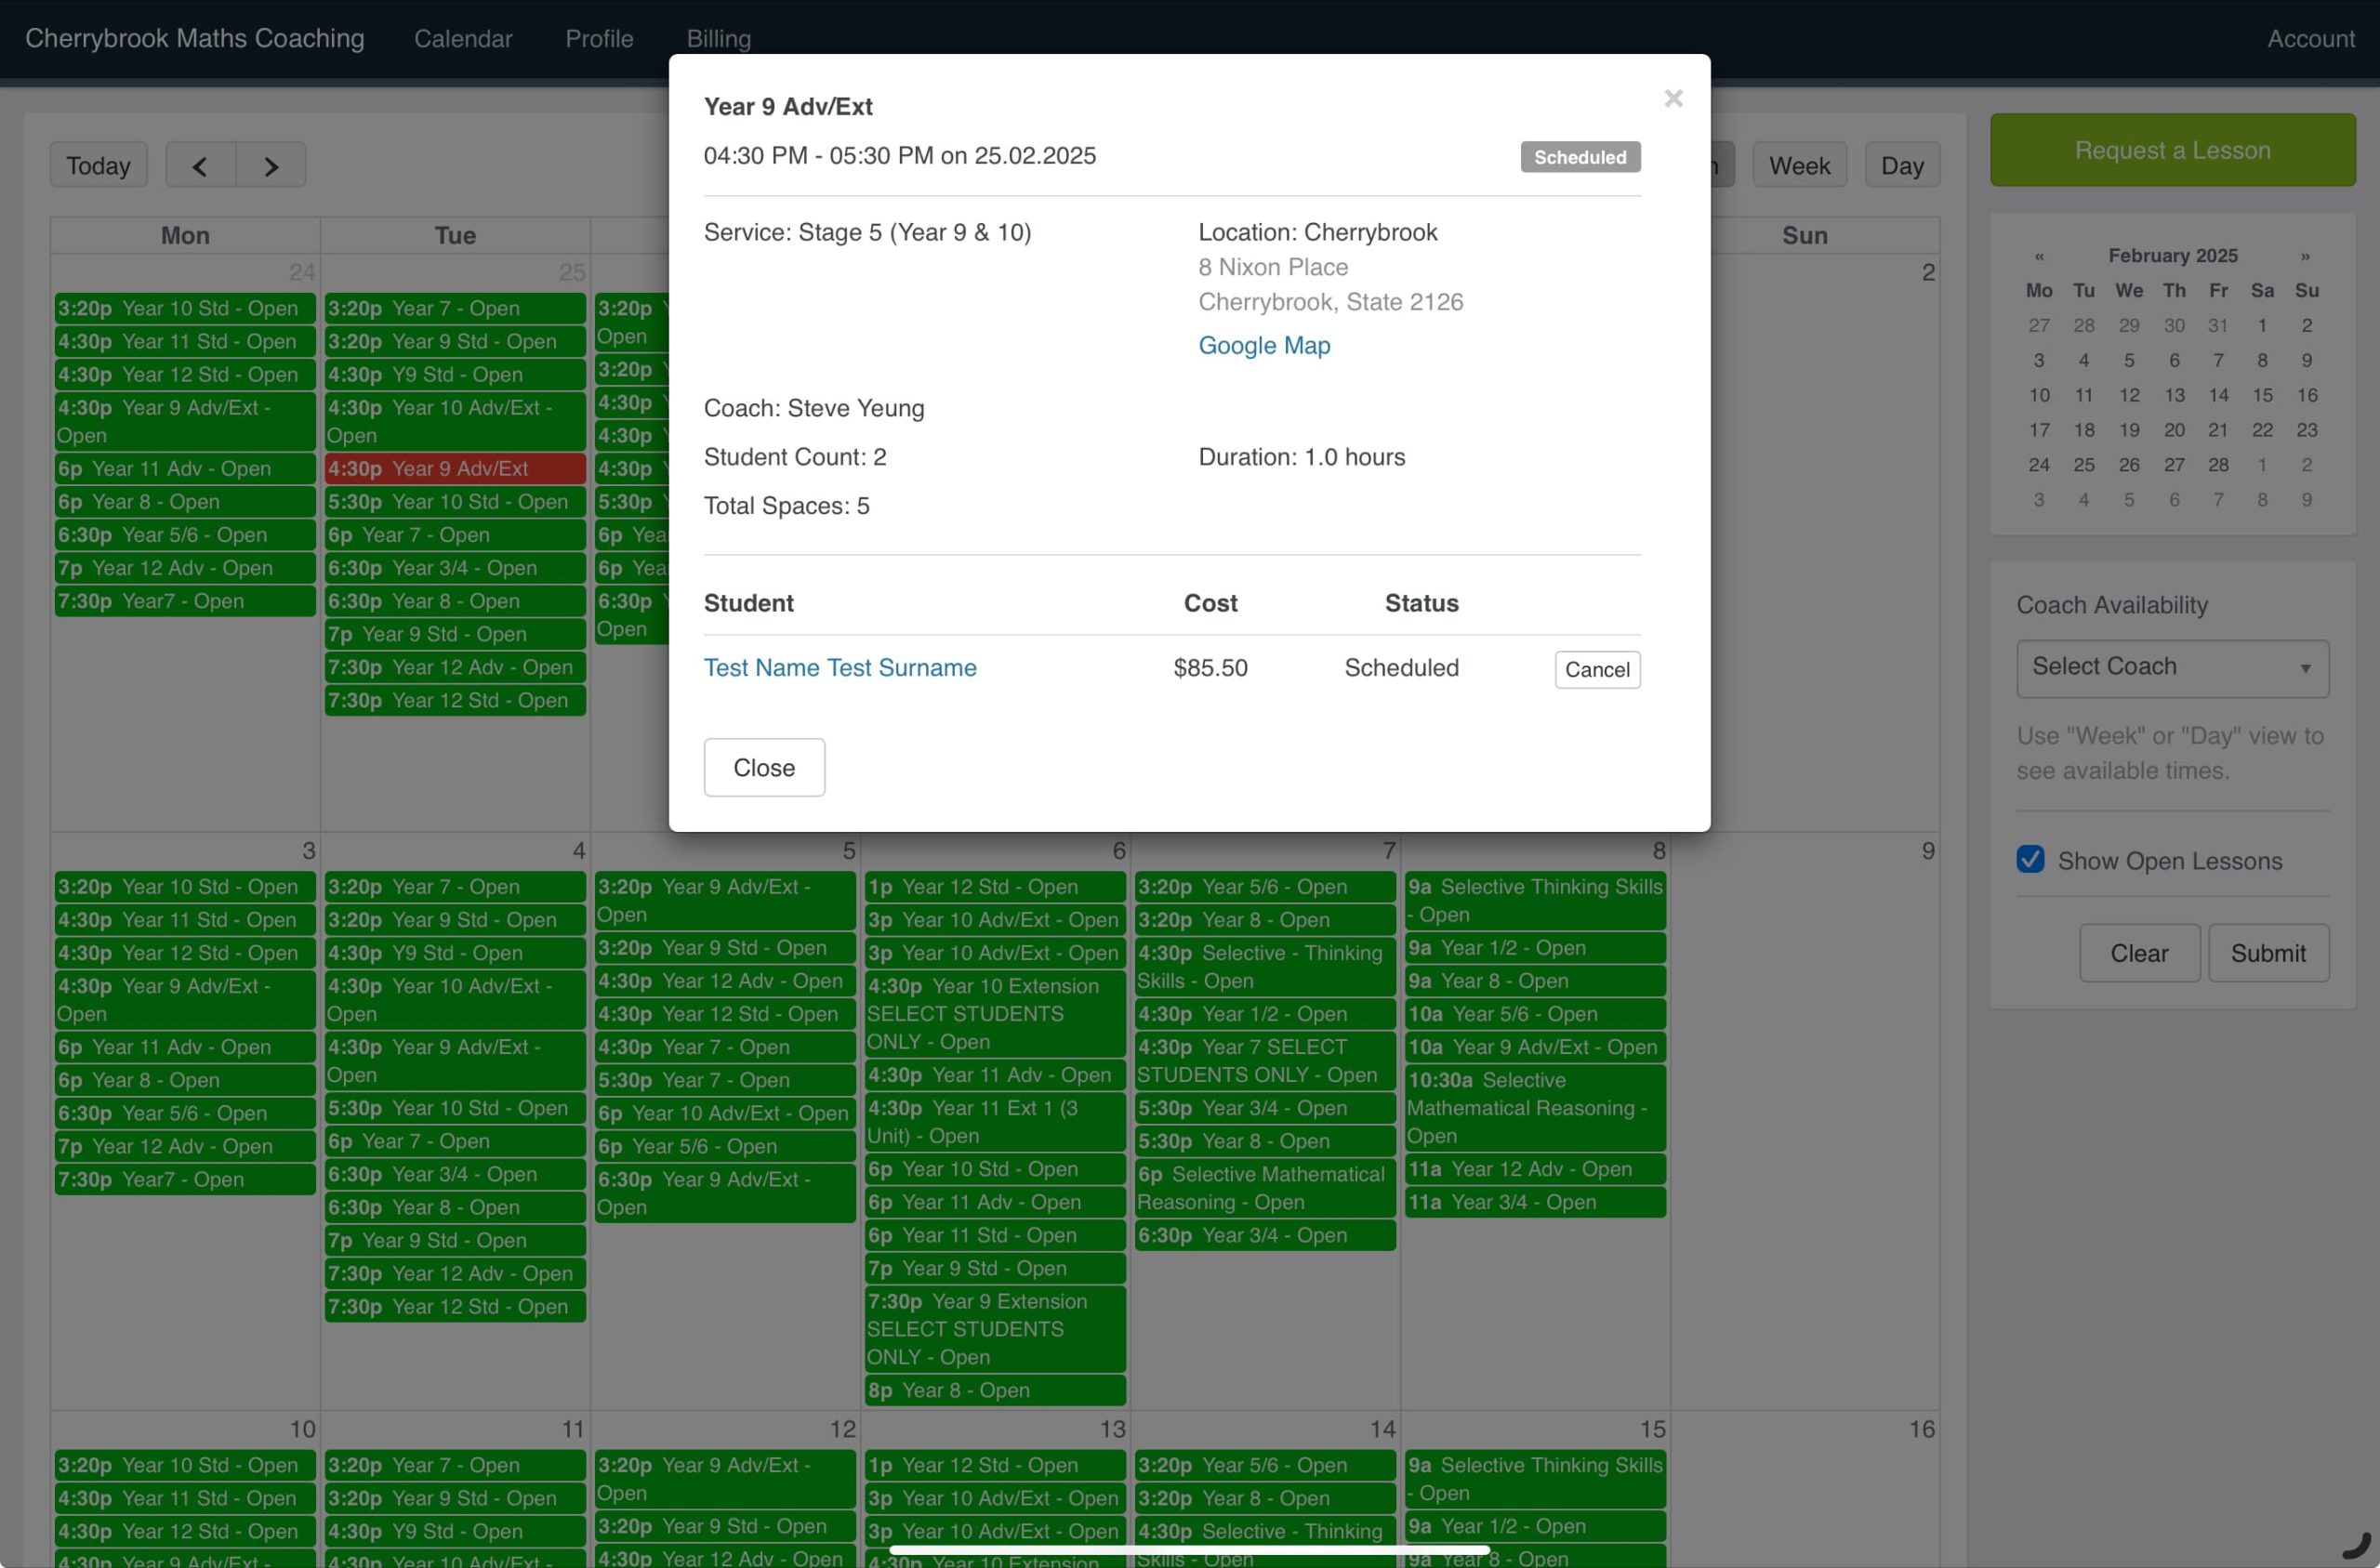Switch to Week view
This screenshot has width=2380, height=1568.
(1799, 166)
